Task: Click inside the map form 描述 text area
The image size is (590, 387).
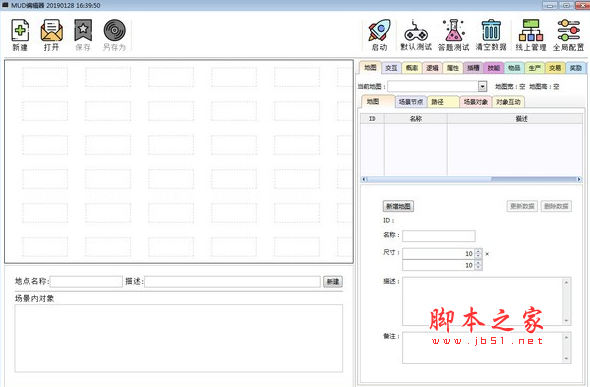Action: pos(482,301)
